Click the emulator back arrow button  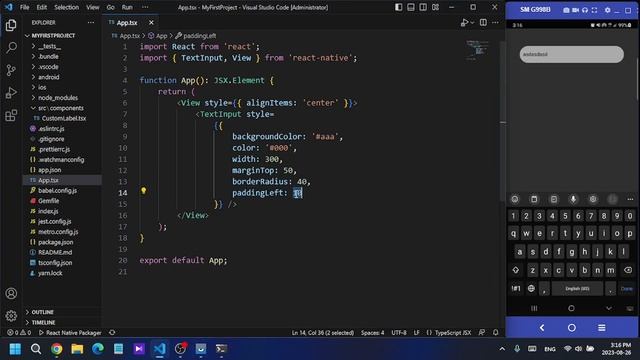[542, 328]
